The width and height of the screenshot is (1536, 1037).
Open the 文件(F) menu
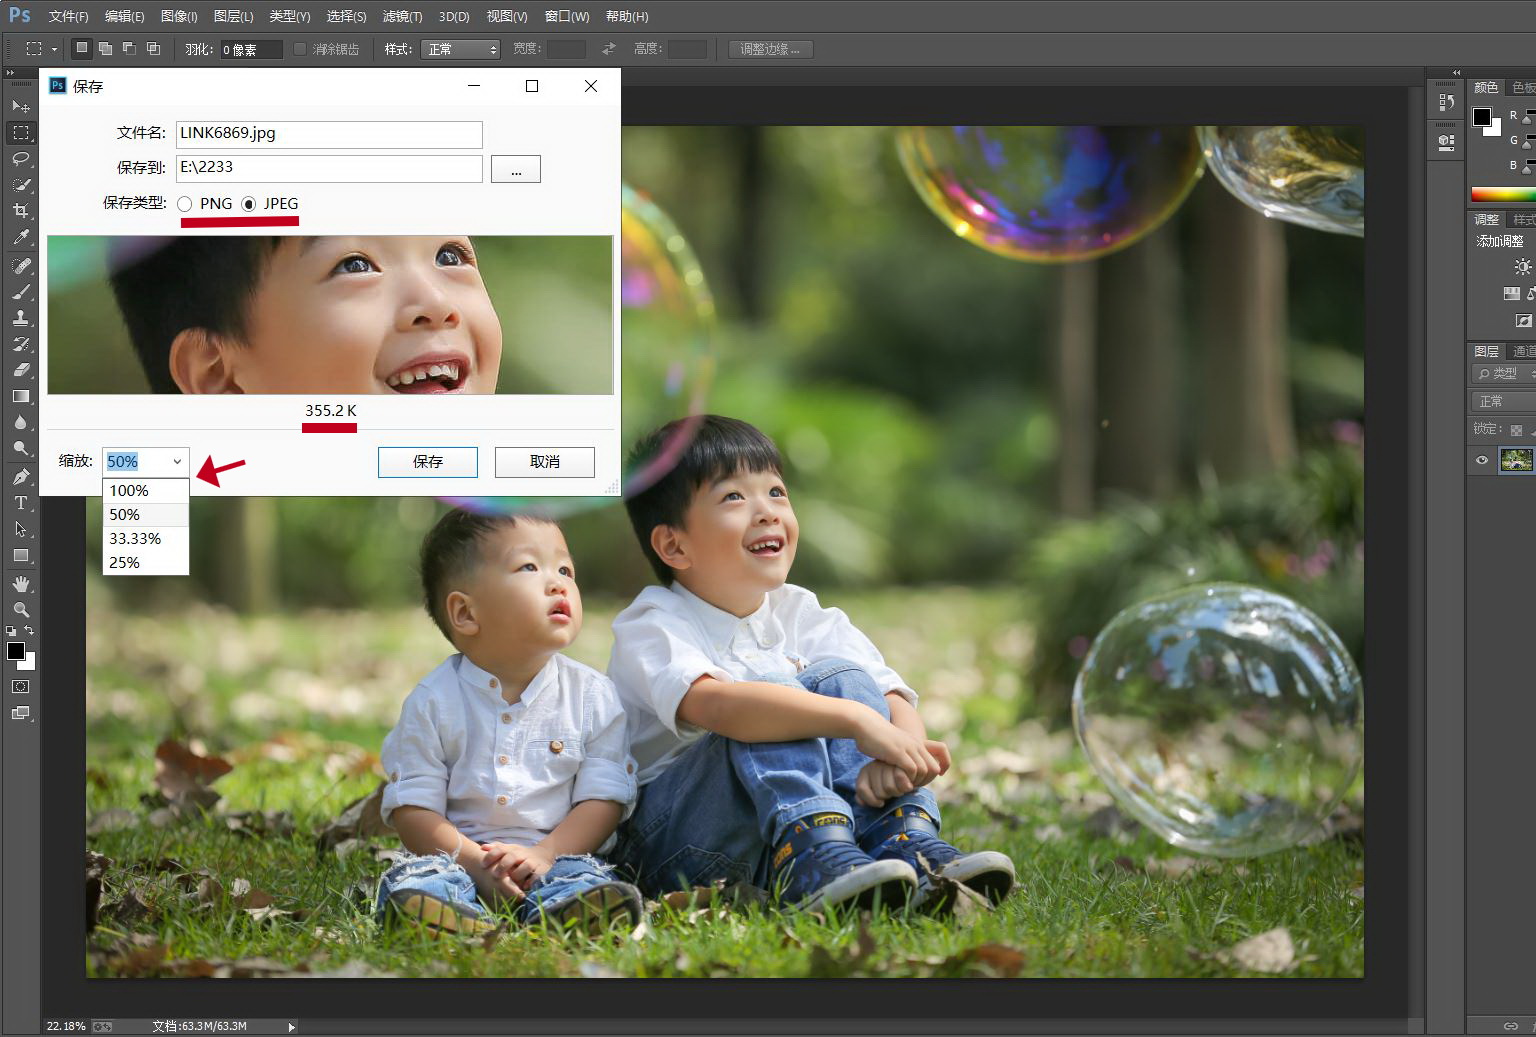tap(68, 16)
